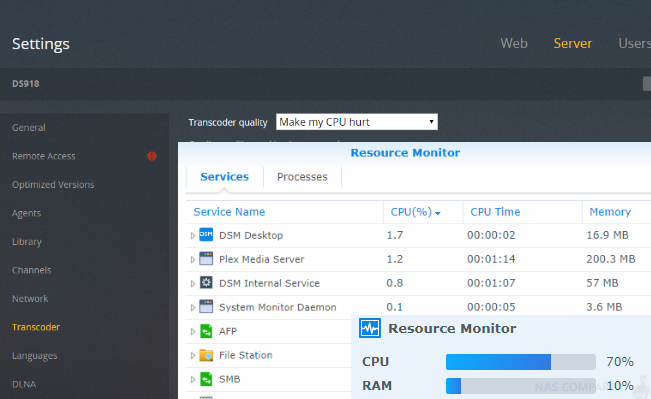
Task: Click the 1.2 CPU percentage value
Action: pos(395,259)
